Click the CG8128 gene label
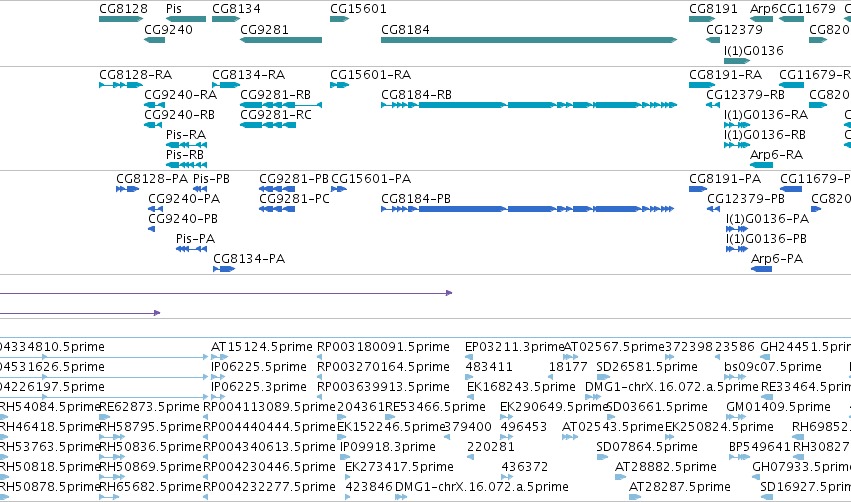851x502 pixels. 123,9
